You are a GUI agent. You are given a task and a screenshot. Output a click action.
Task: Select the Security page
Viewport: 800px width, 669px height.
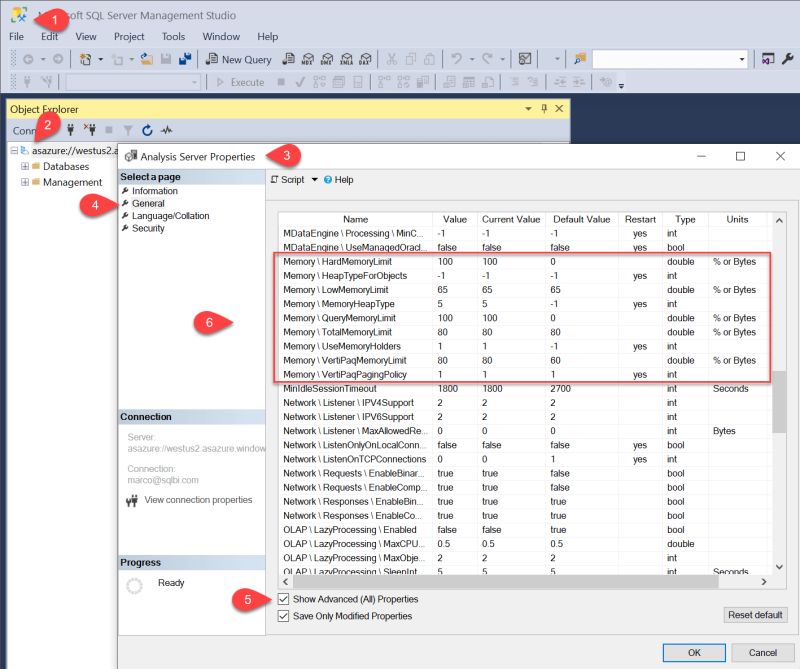tap(147, 228)
